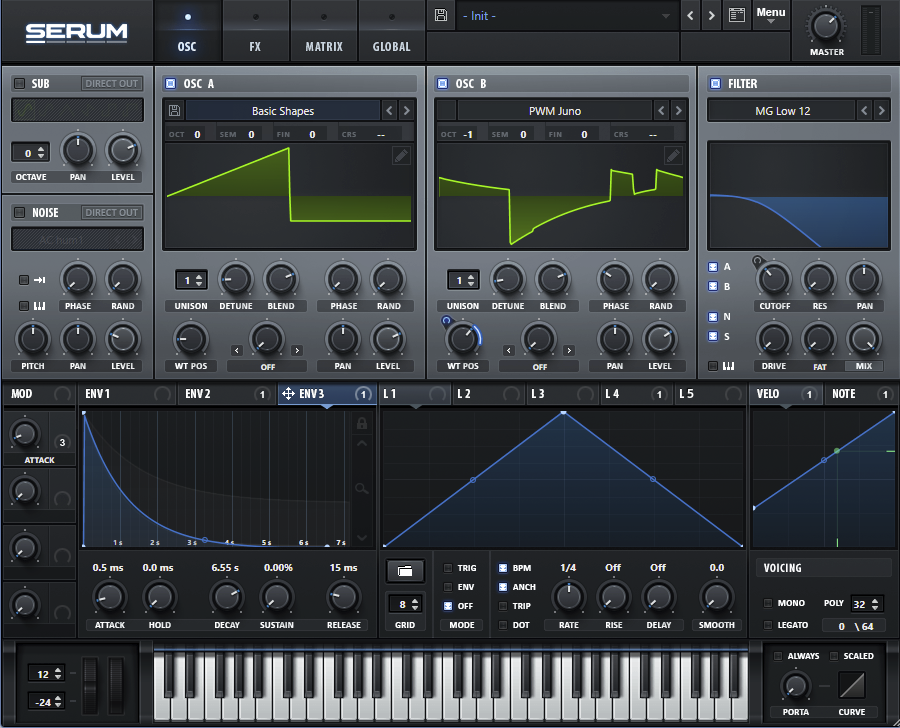900x728 pixels.
Task: Toggle noise keytrack piano icon
Action: (39, 306)
